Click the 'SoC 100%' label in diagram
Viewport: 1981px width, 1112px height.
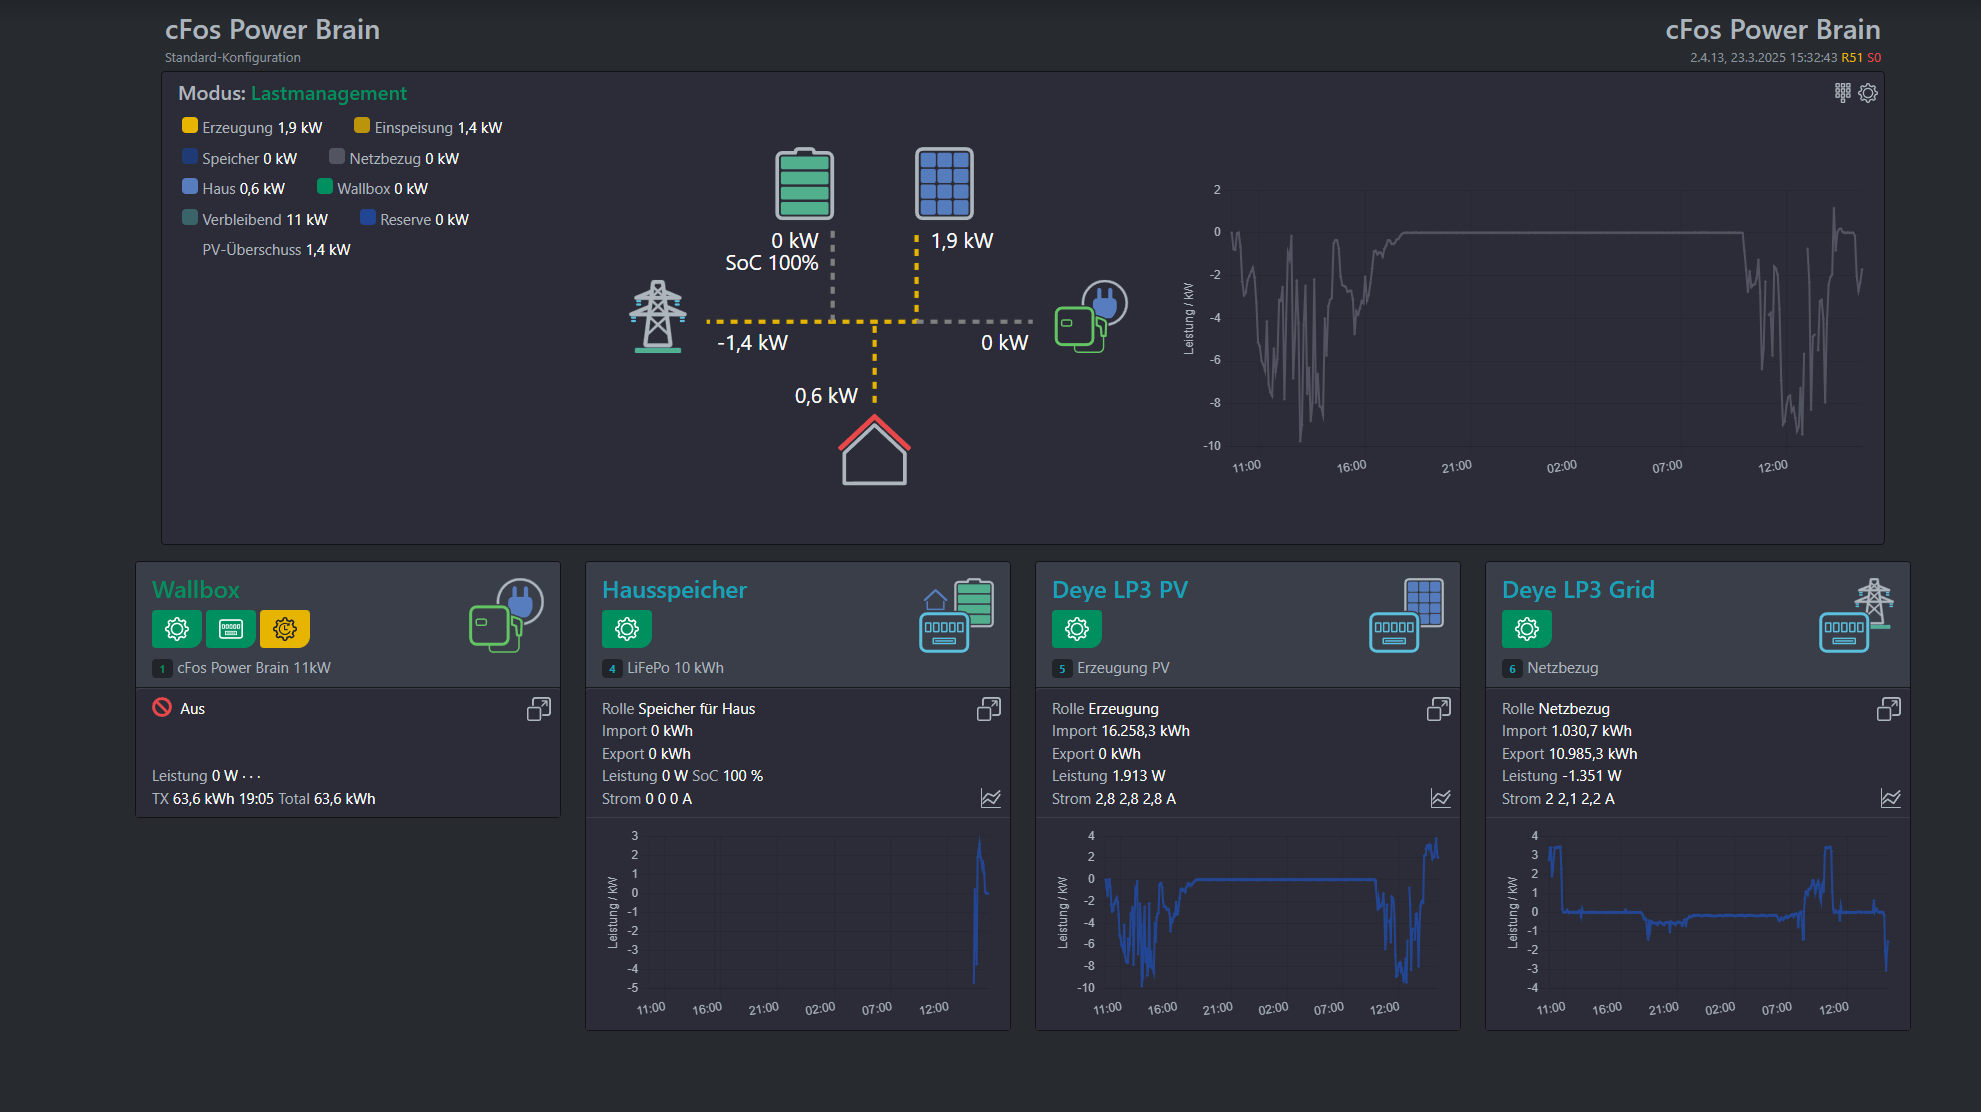pos(771,263)
